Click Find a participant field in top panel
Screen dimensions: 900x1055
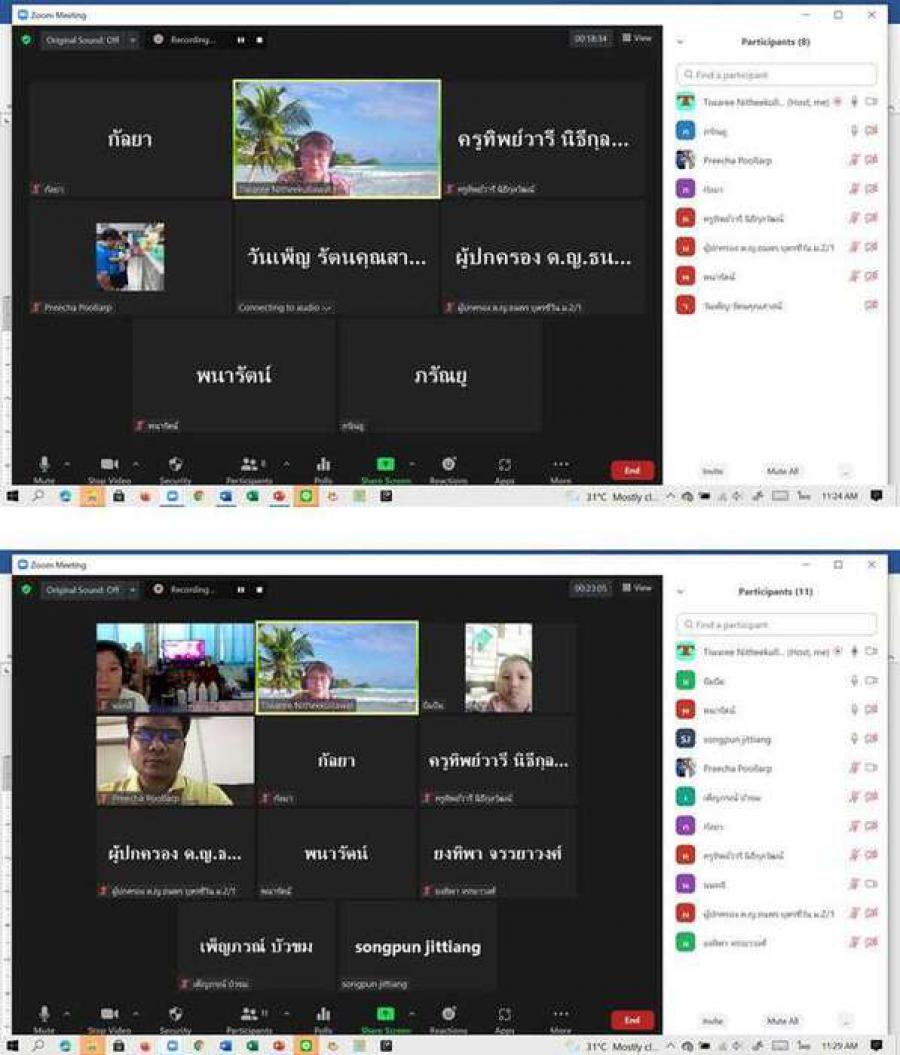tap(777, 75)
